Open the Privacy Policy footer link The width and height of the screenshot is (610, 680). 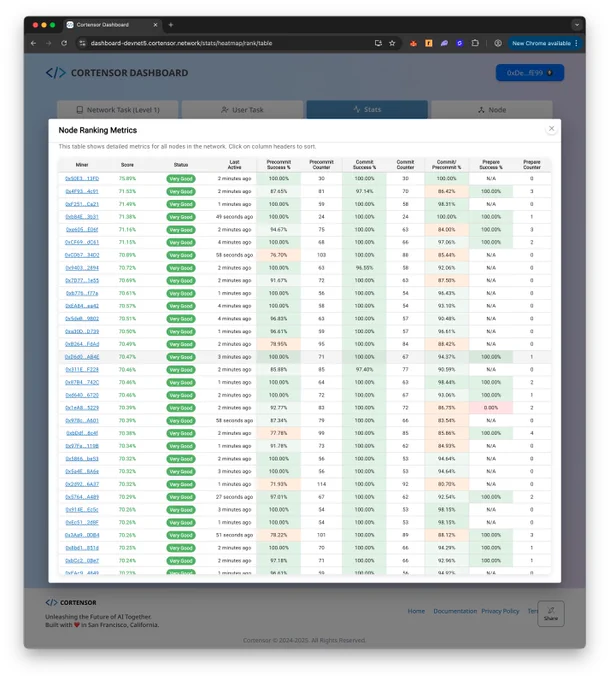pos(500,611)
